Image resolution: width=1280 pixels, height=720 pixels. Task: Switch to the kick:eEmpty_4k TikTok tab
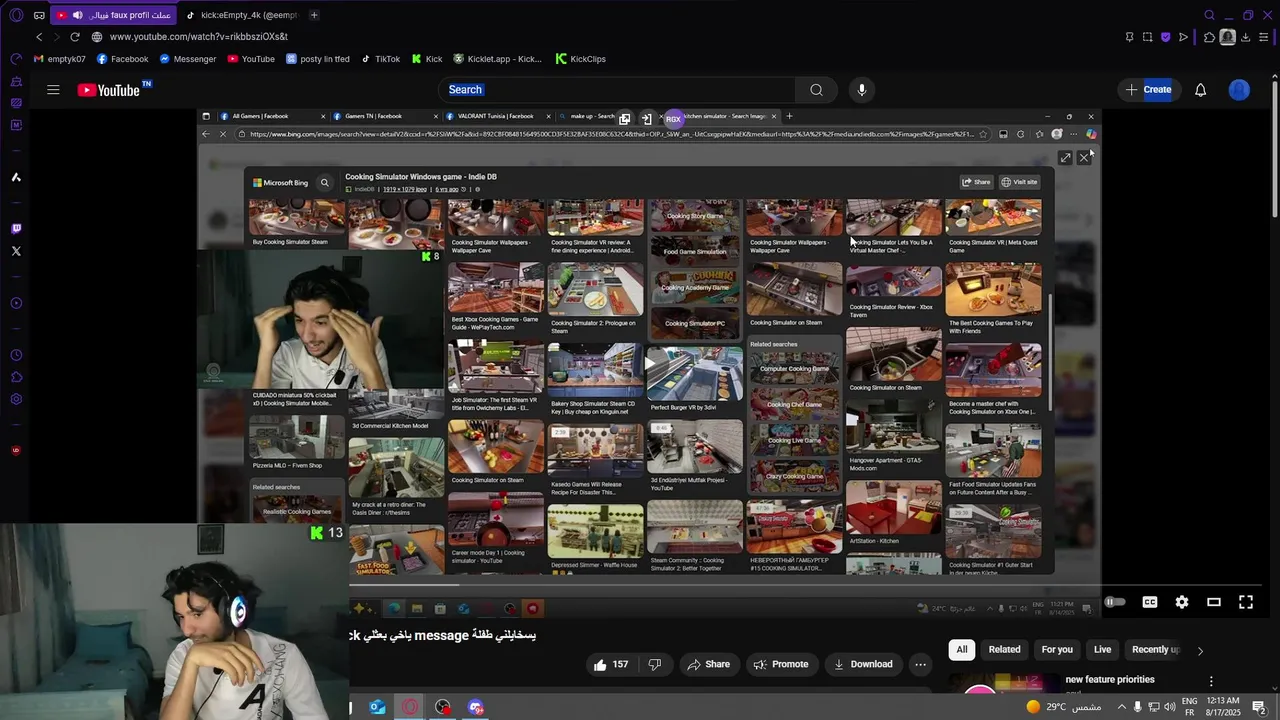tap(242, 15)
